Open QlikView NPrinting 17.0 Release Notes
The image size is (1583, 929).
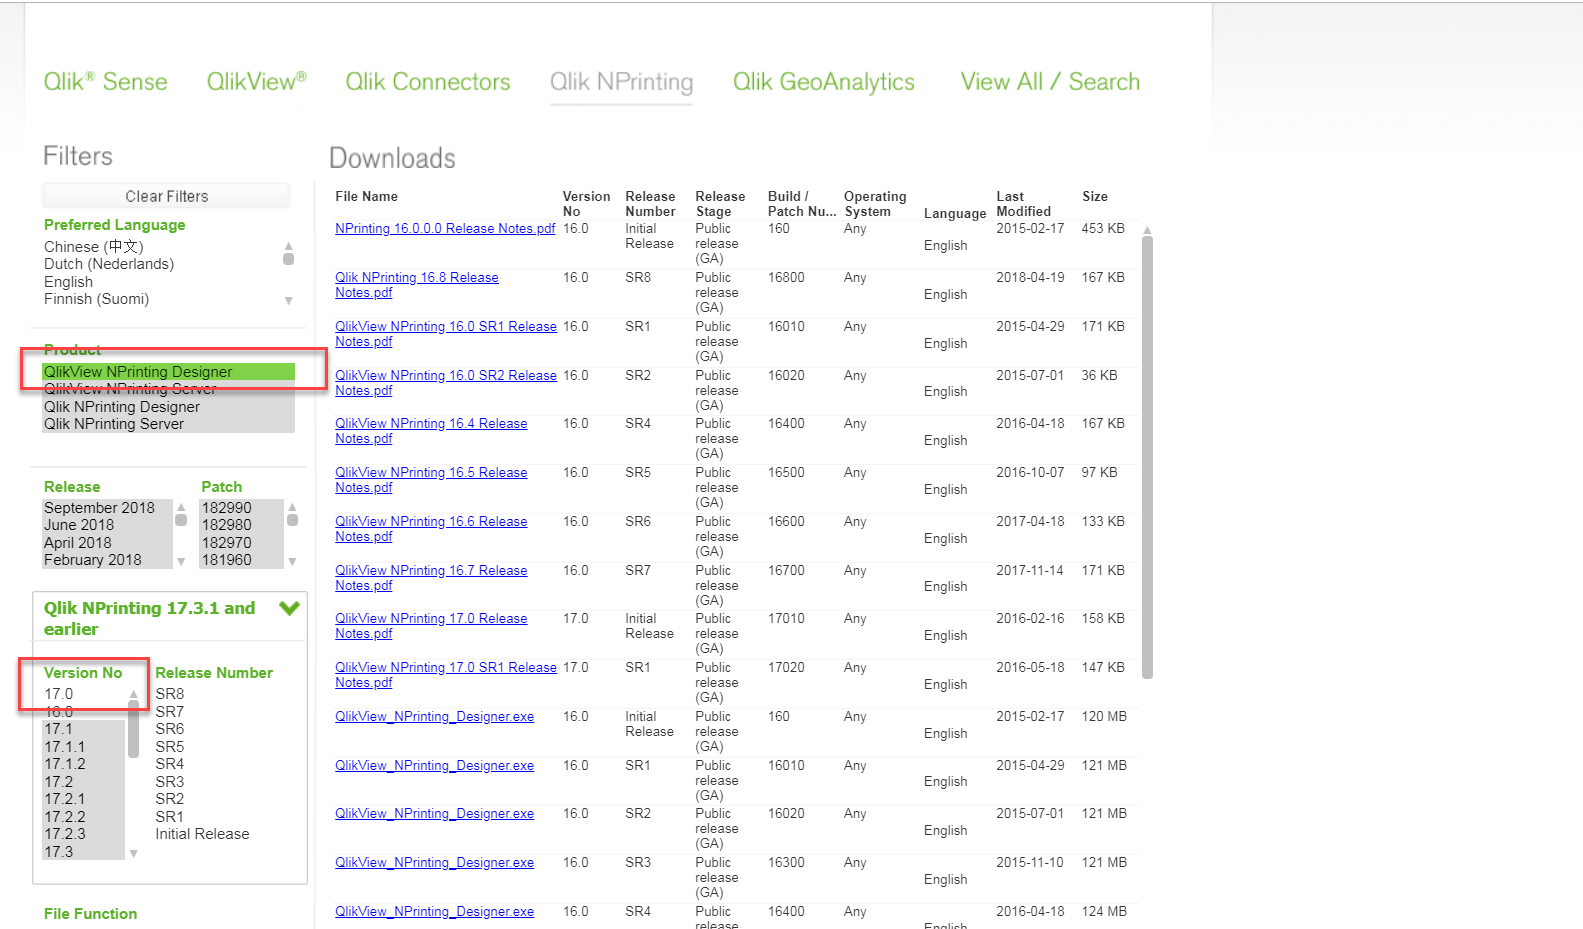pyautogui.click(x=431, y=626)
